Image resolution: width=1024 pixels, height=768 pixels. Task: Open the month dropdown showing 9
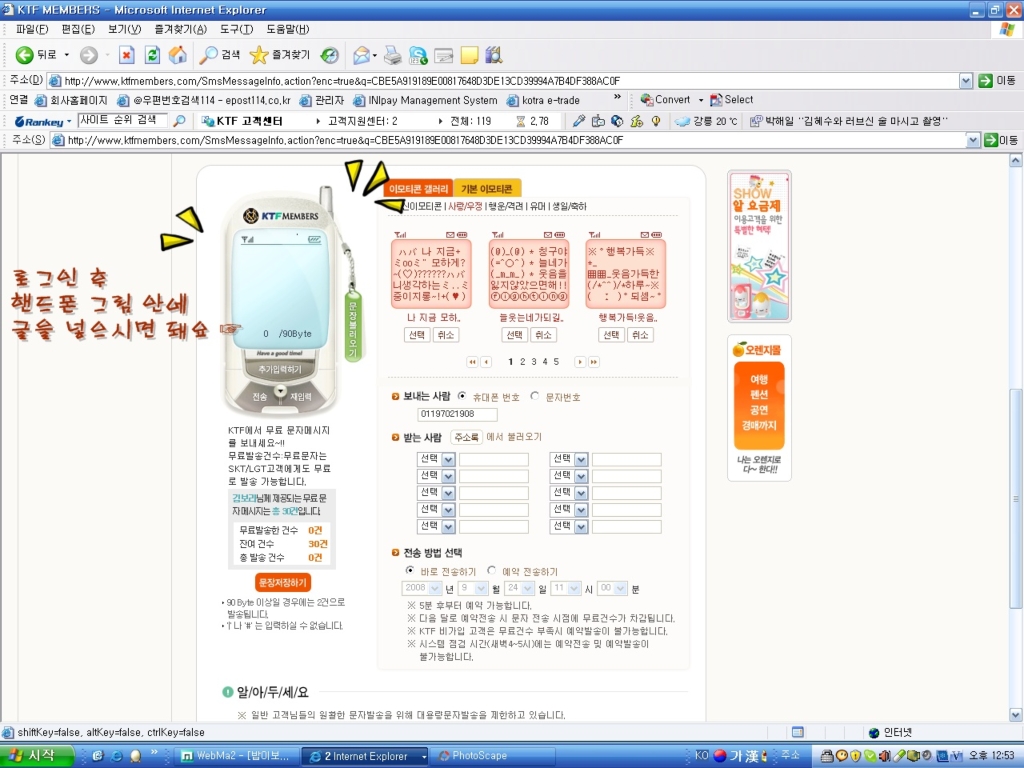473,588
